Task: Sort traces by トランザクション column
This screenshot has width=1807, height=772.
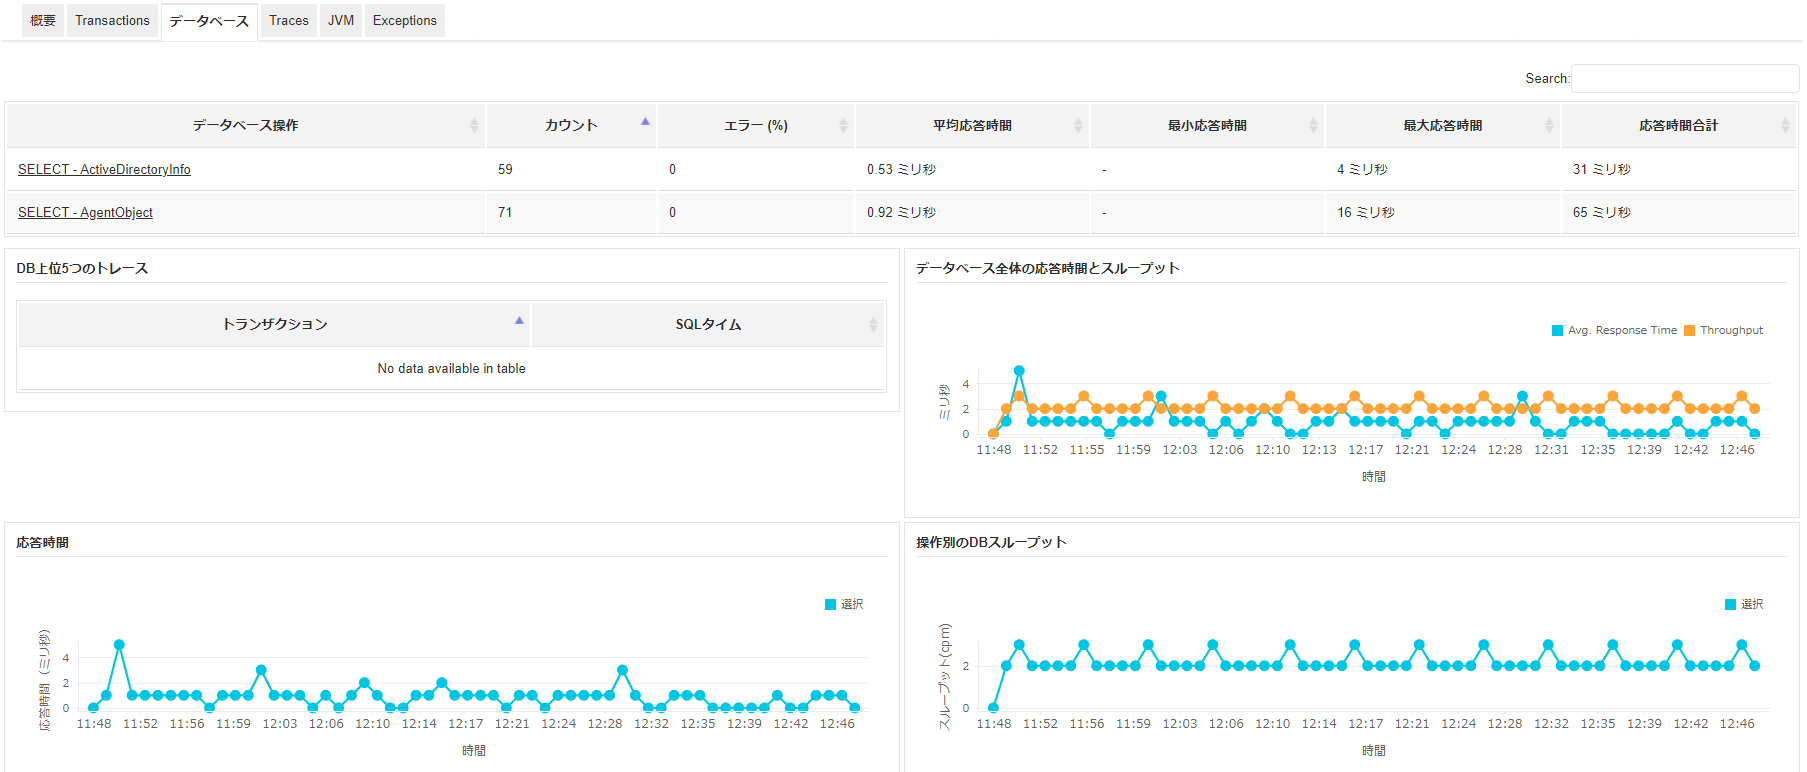Action: 275,324
